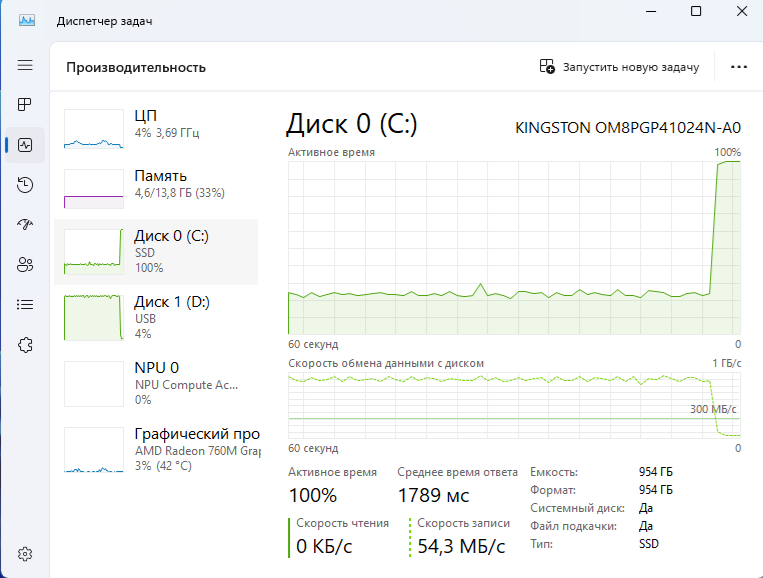Open the Details page icon

tap(25, 304)
